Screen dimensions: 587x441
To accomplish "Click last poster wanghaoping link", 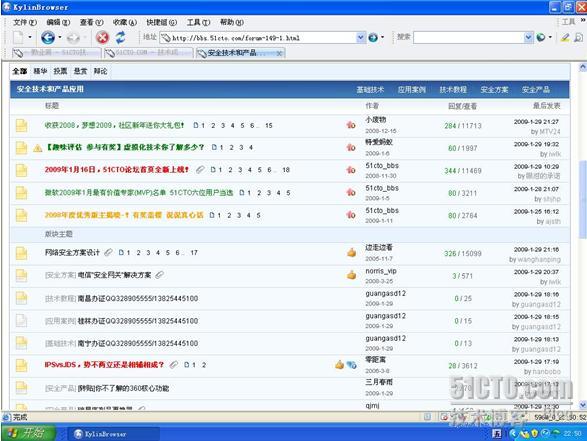I will (x=539, y=259).
